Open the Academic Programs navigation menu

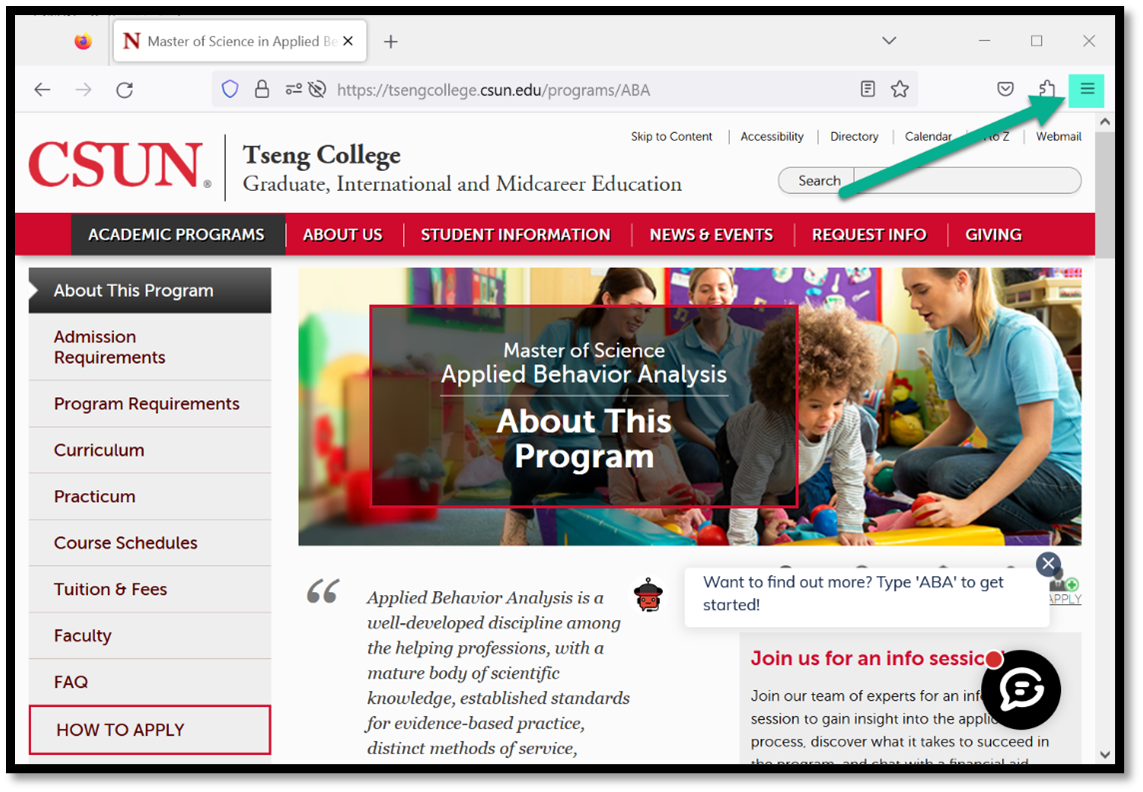pyautogui.click(x=176, y=235)
